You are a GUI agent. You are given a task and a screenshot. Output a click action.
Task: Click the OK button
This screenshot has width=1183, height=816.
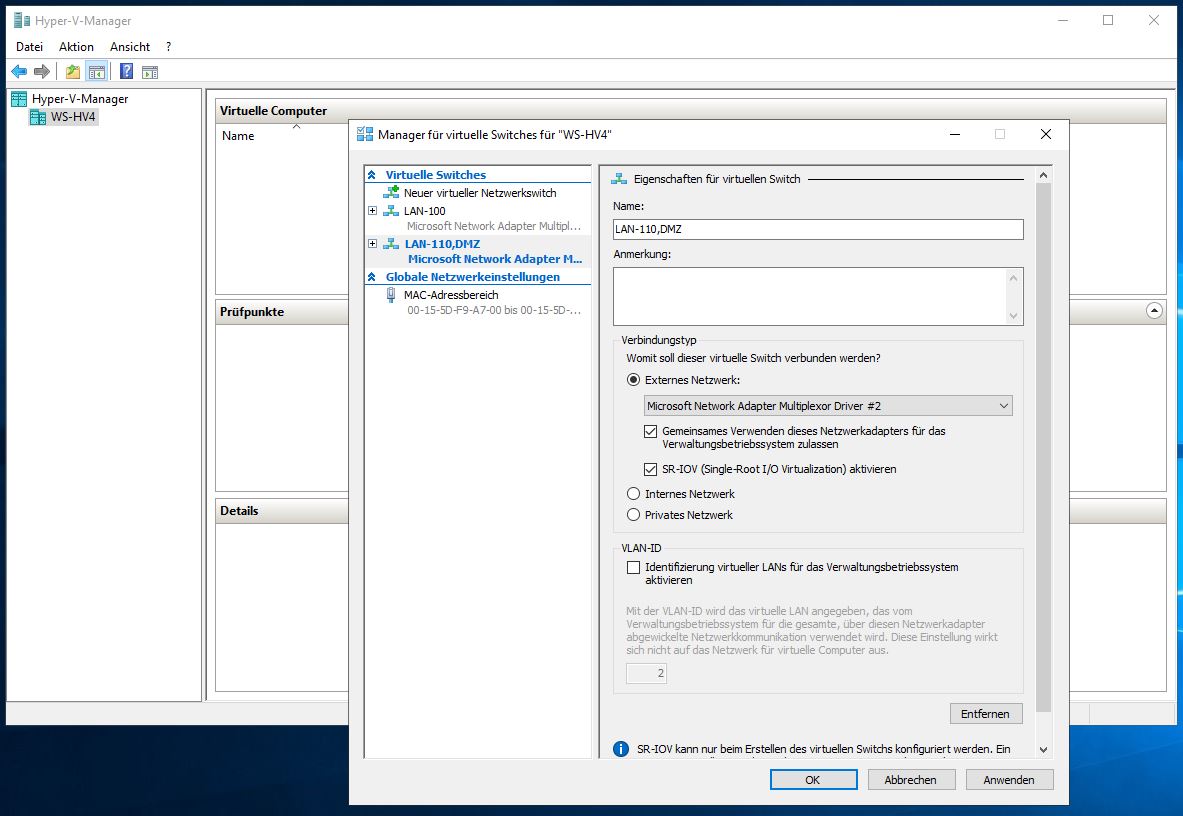[813, 780]
